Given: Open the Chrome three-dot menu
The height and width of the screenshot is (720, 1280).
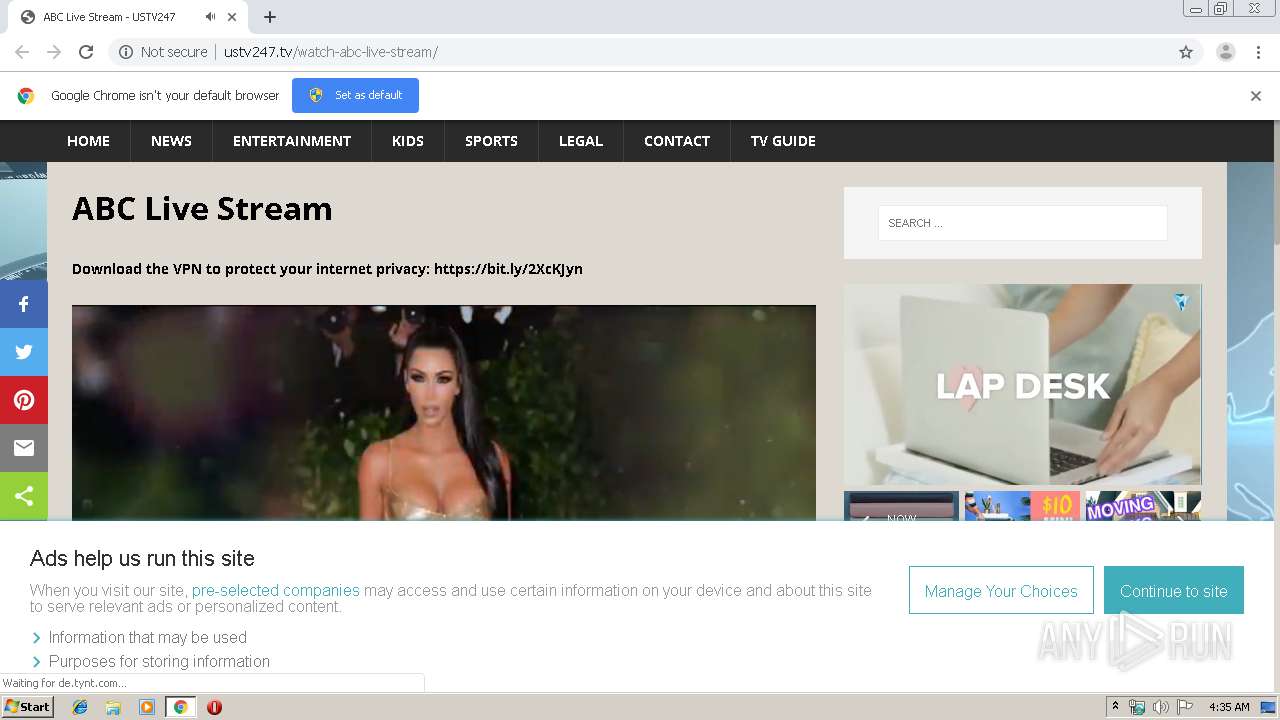Looking at the screenshot, I should coord(1258,52).
